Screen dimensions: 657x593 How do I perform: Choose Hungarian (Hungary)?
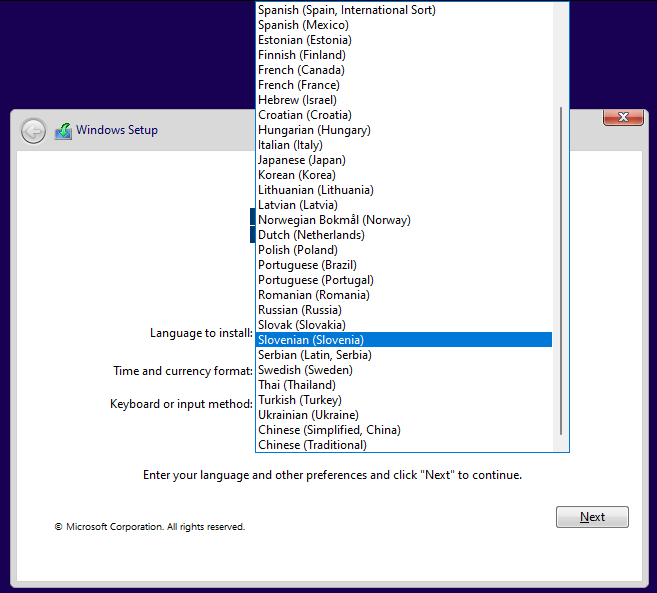click(x=404, y=130)
